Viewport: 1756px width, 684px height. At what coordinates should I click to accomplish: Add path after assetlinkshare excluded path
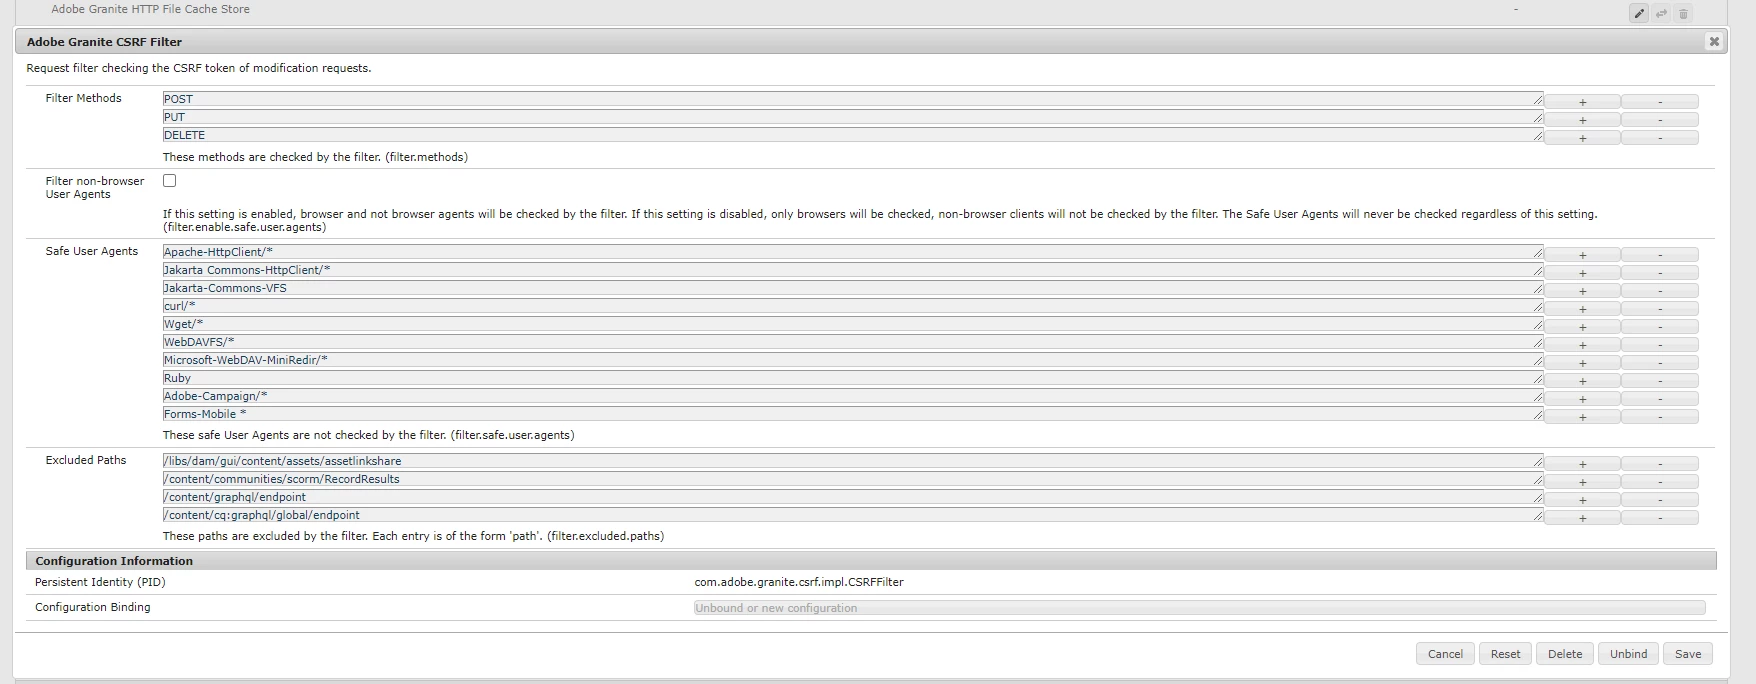(x=1582, y=464)
